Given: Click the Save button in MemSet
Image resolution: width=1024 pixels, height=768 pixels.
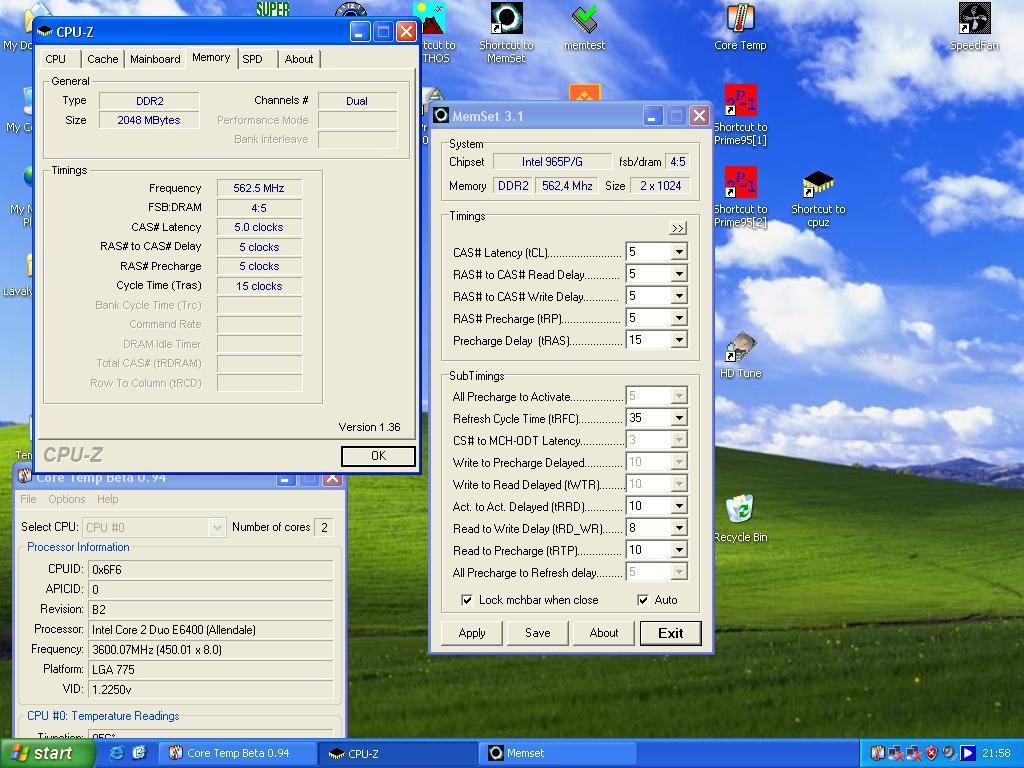Looking at the screenshot, I should pos(537,633).
